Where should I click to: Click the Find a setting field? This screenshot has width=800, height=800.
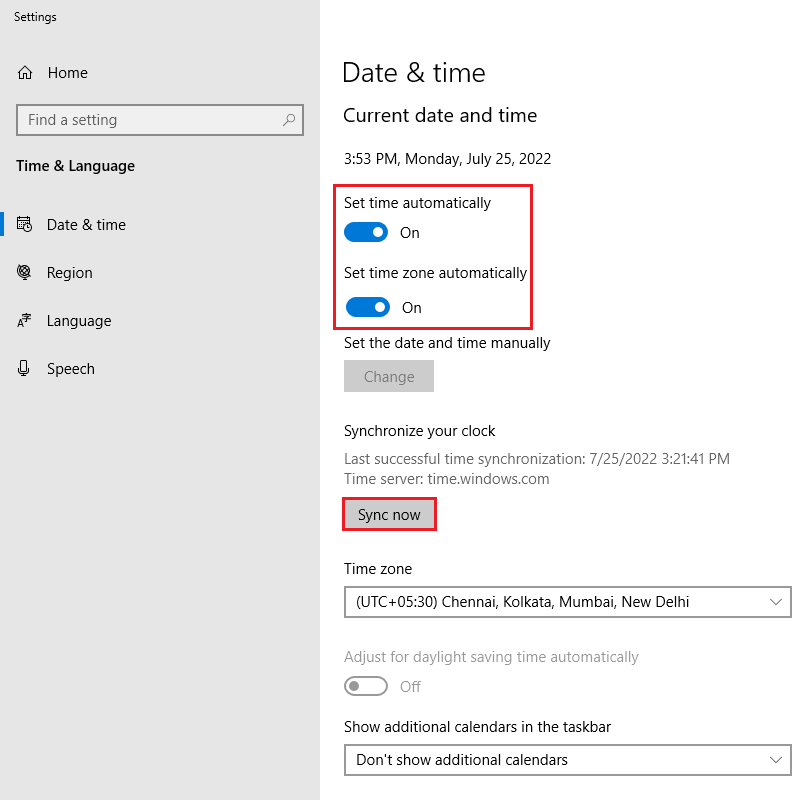pos(160,120)
